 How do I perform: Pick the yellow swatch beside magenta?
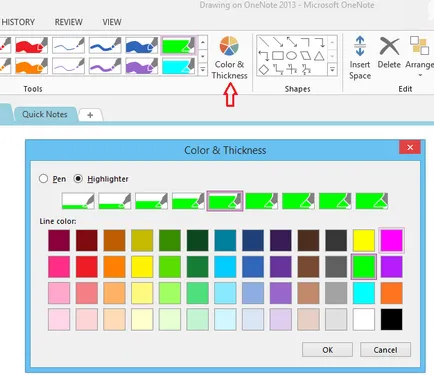click(x=364, y=240)
